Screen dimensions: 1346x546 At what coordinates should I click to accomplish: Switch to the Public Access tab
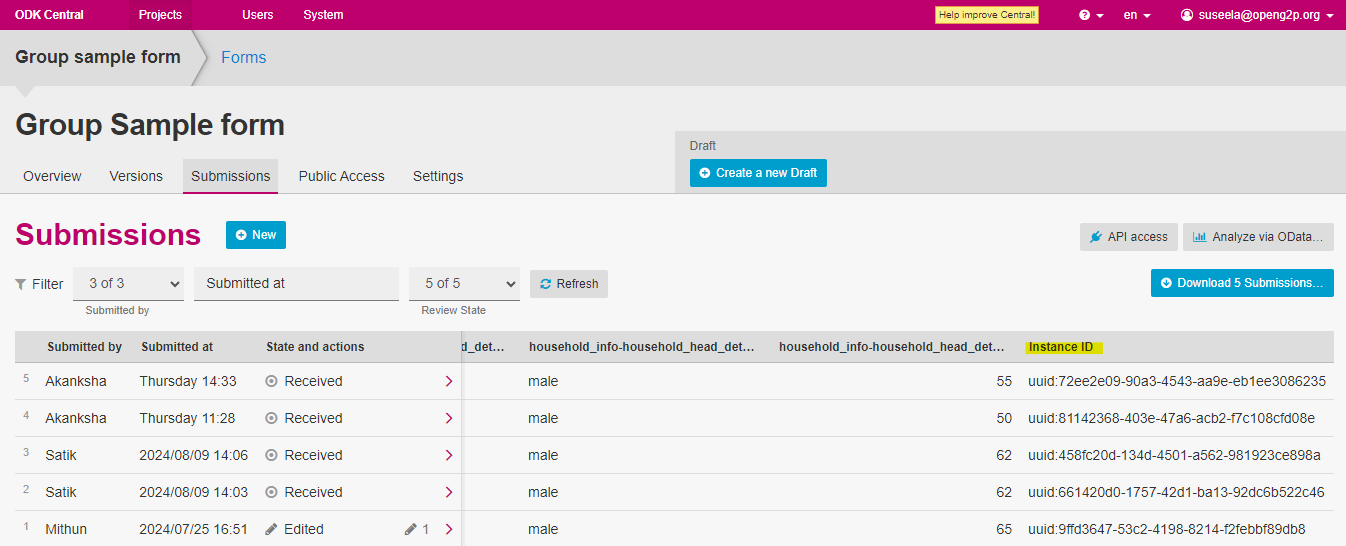[x=341, y=176]
